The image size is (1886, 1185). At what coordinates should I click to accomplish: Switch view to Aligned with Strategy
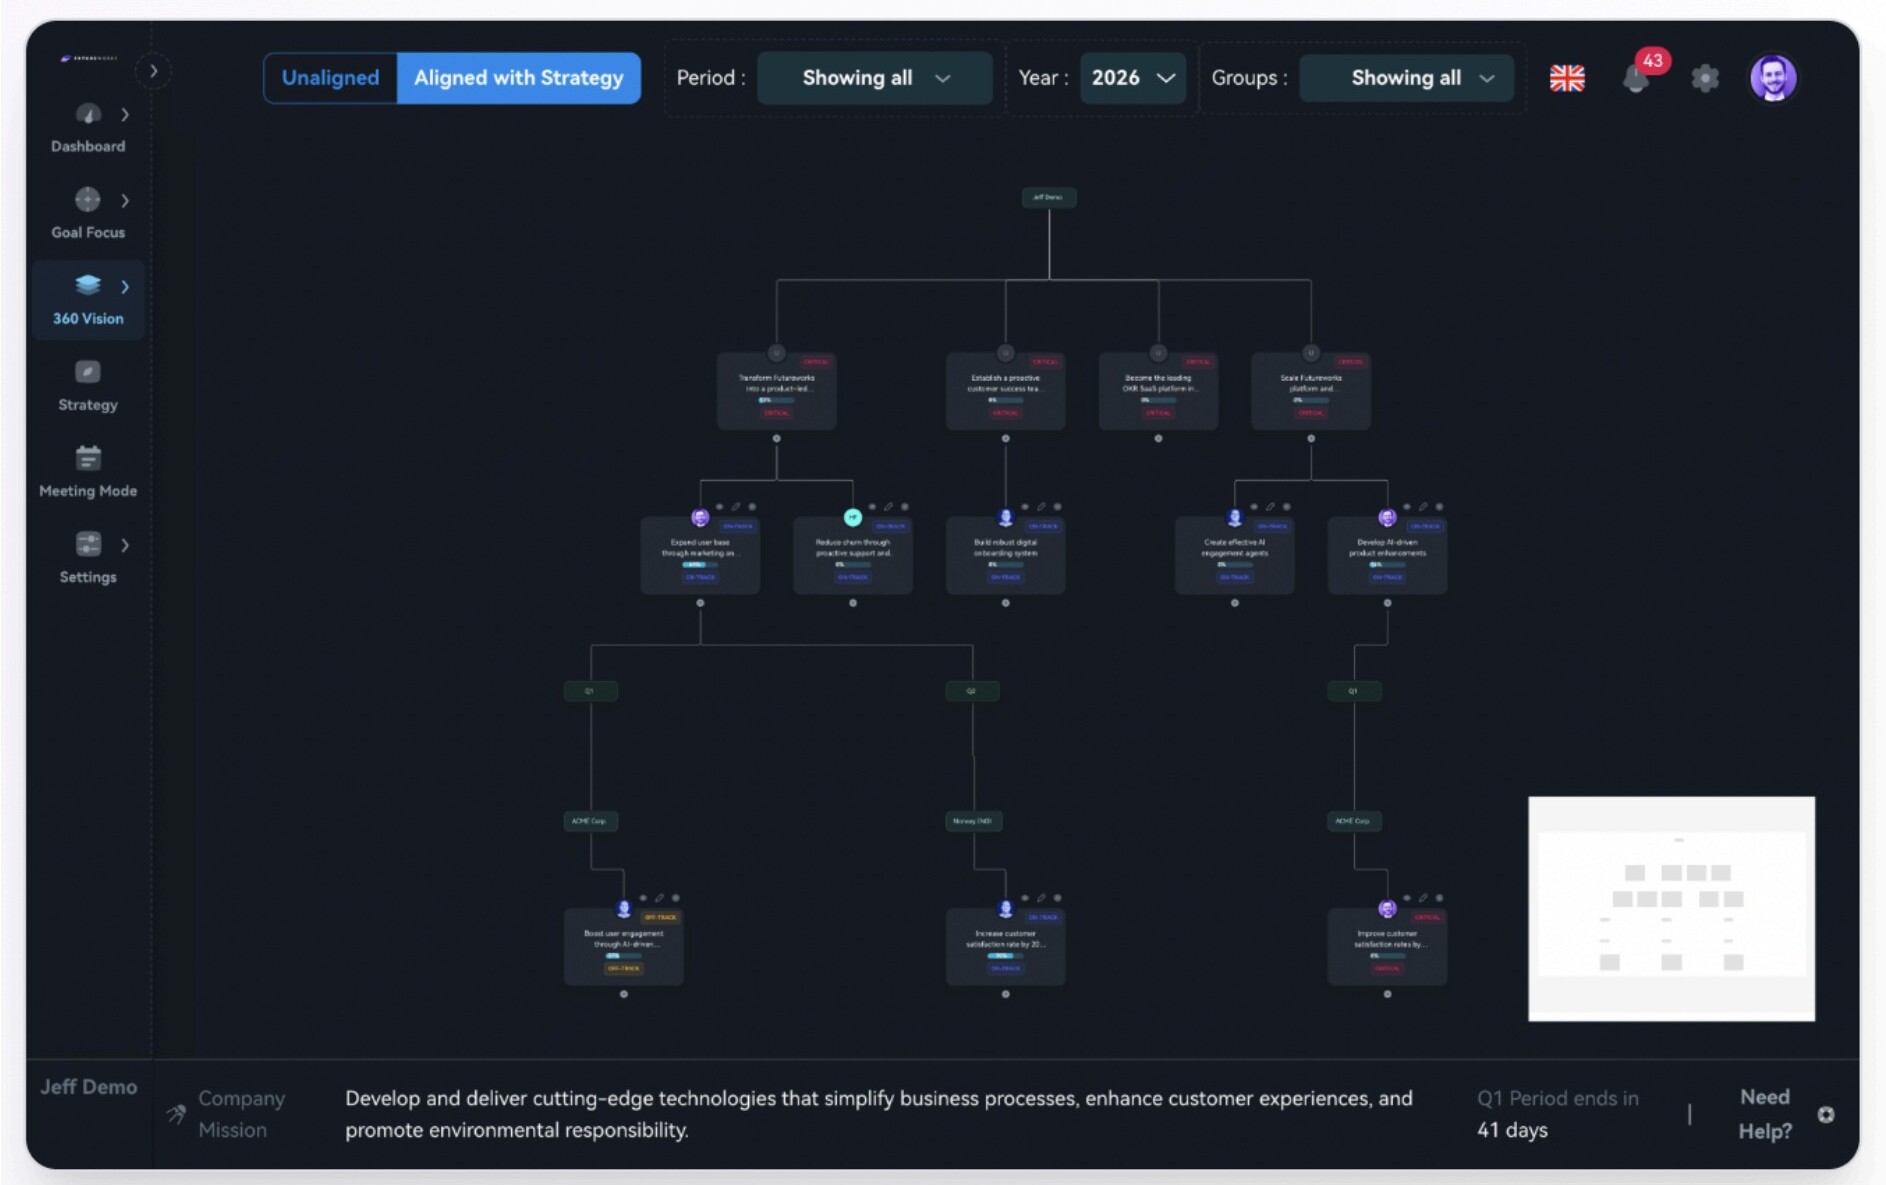(519, 78)
